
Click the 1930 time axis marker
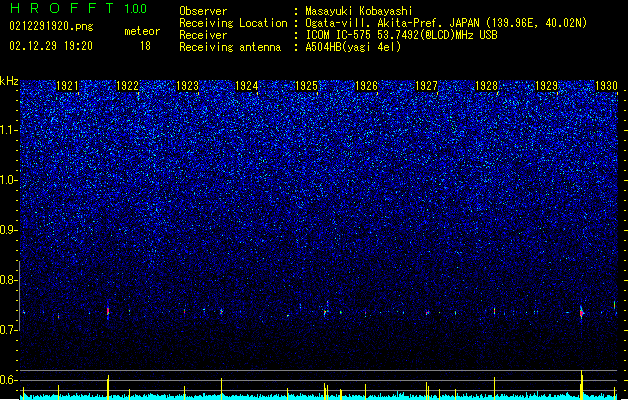[x=606, y=86]
